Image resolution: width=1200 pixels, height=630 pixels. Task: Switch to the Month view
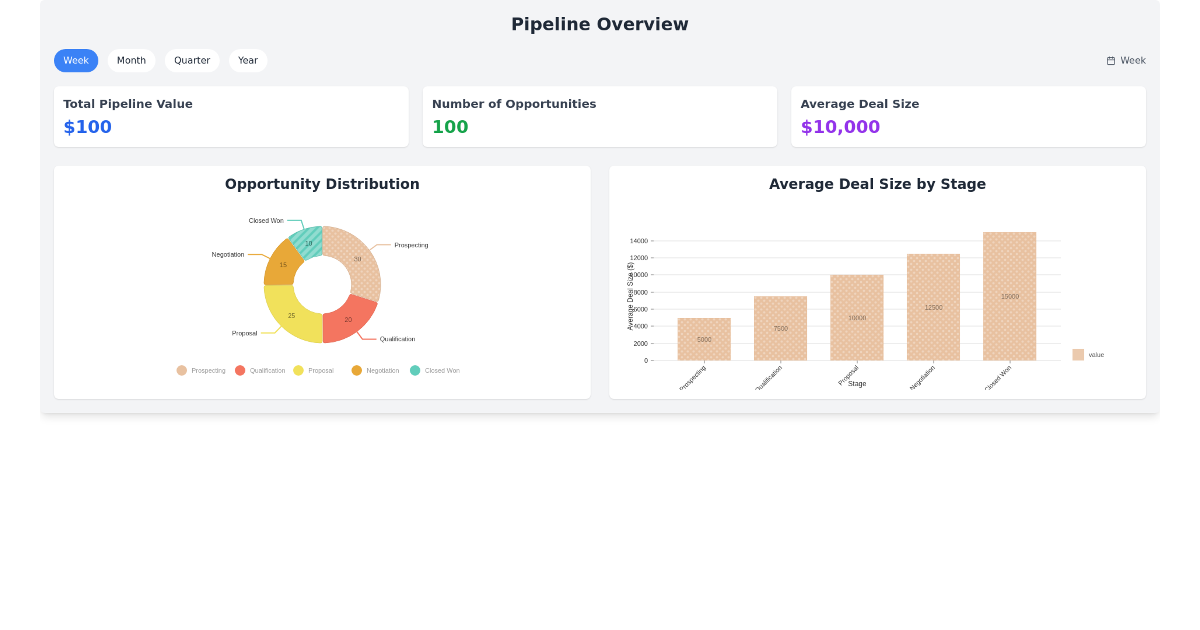[131, 60]
